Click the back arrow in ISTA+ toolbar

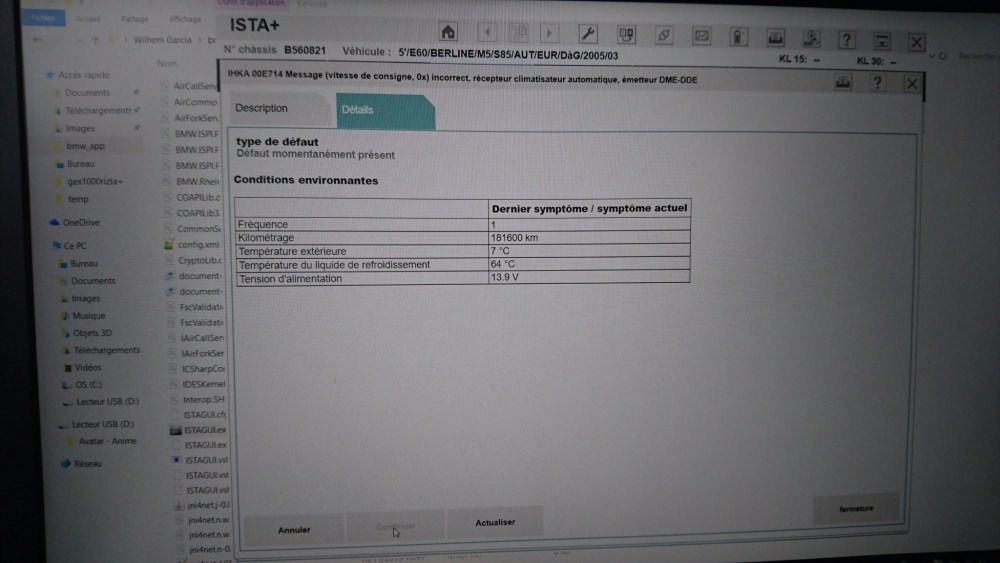[x=487, y=33]
